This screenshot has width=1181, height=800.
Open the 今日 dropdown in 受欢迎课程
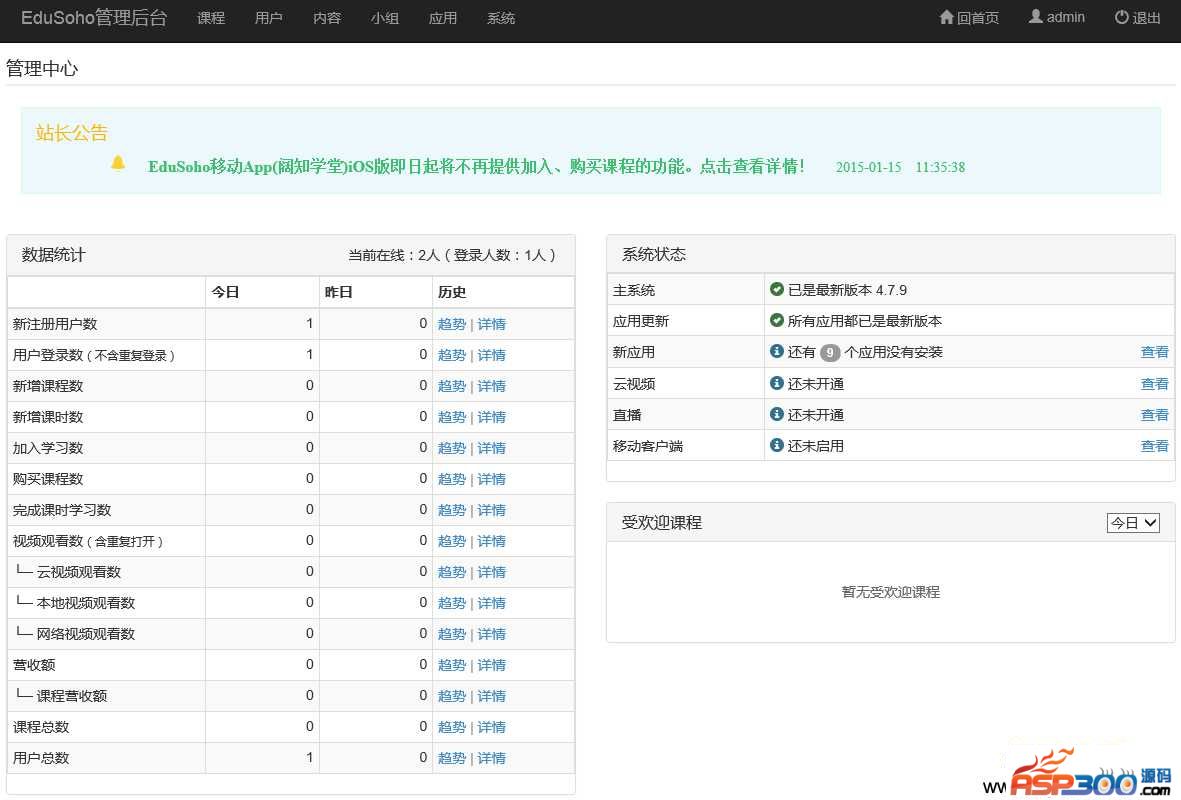click(1132, 522)
